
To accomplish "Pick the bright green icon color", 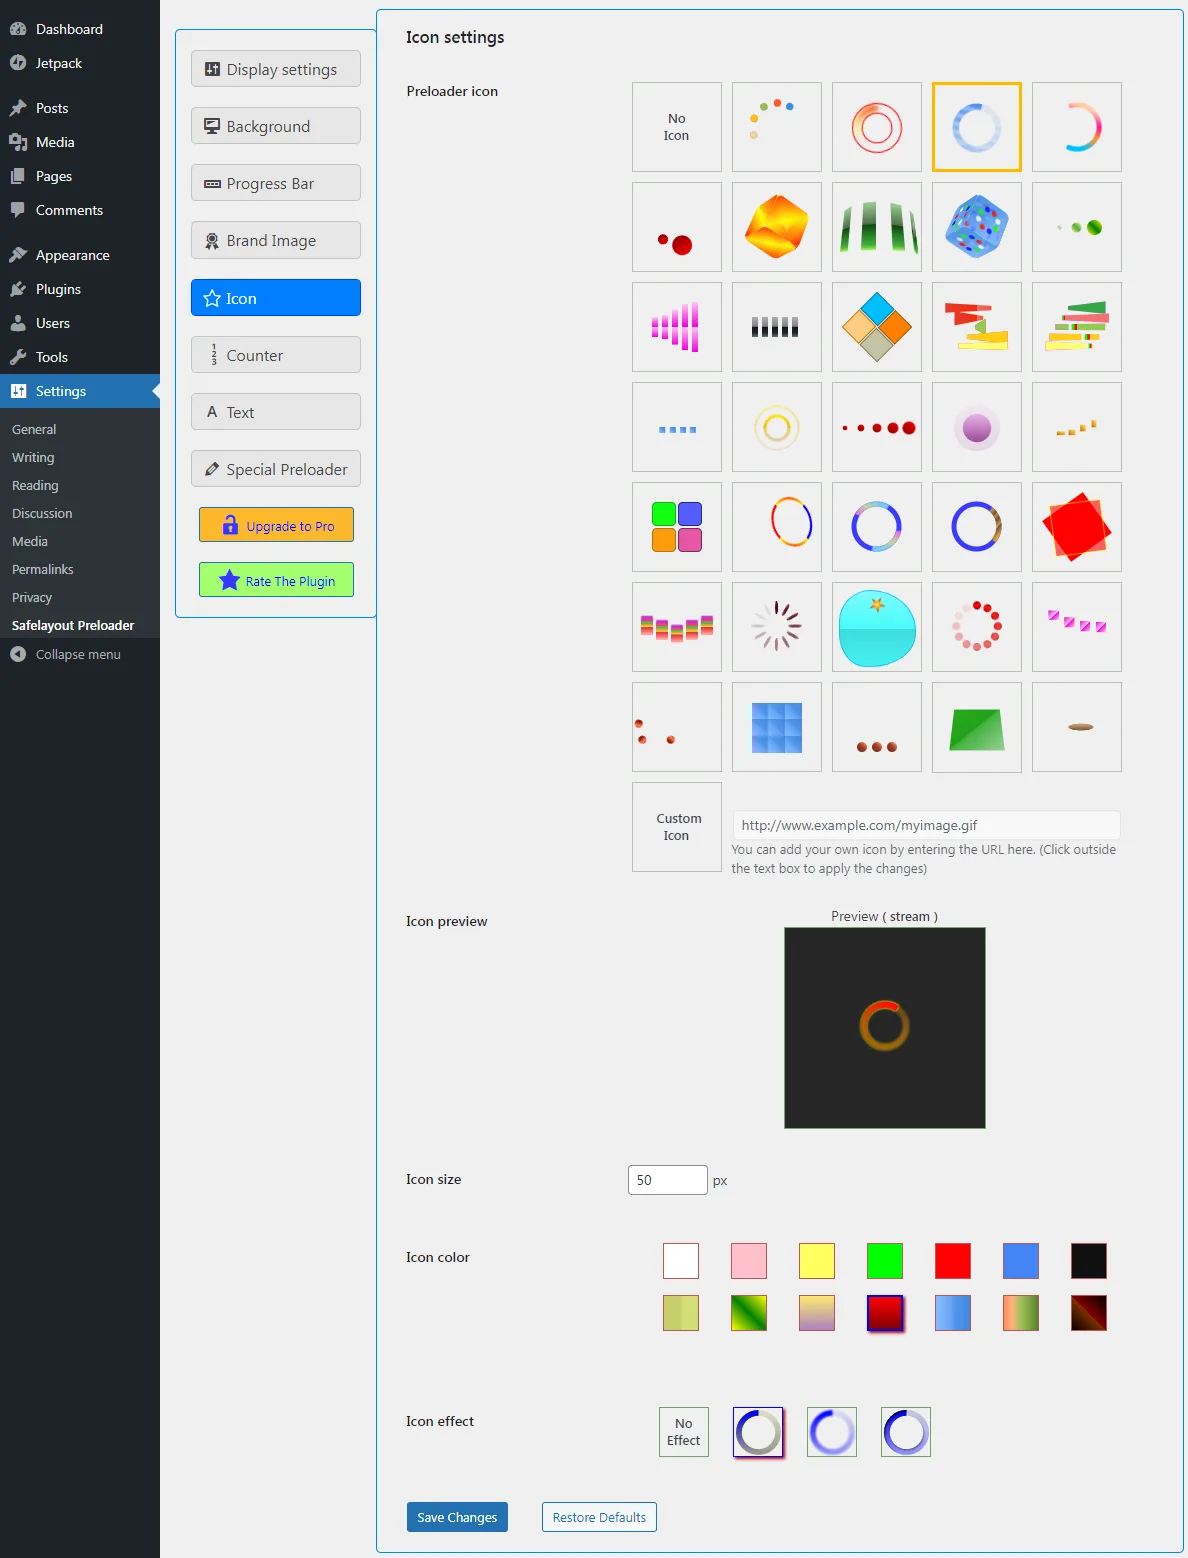I will (885, 1261).
